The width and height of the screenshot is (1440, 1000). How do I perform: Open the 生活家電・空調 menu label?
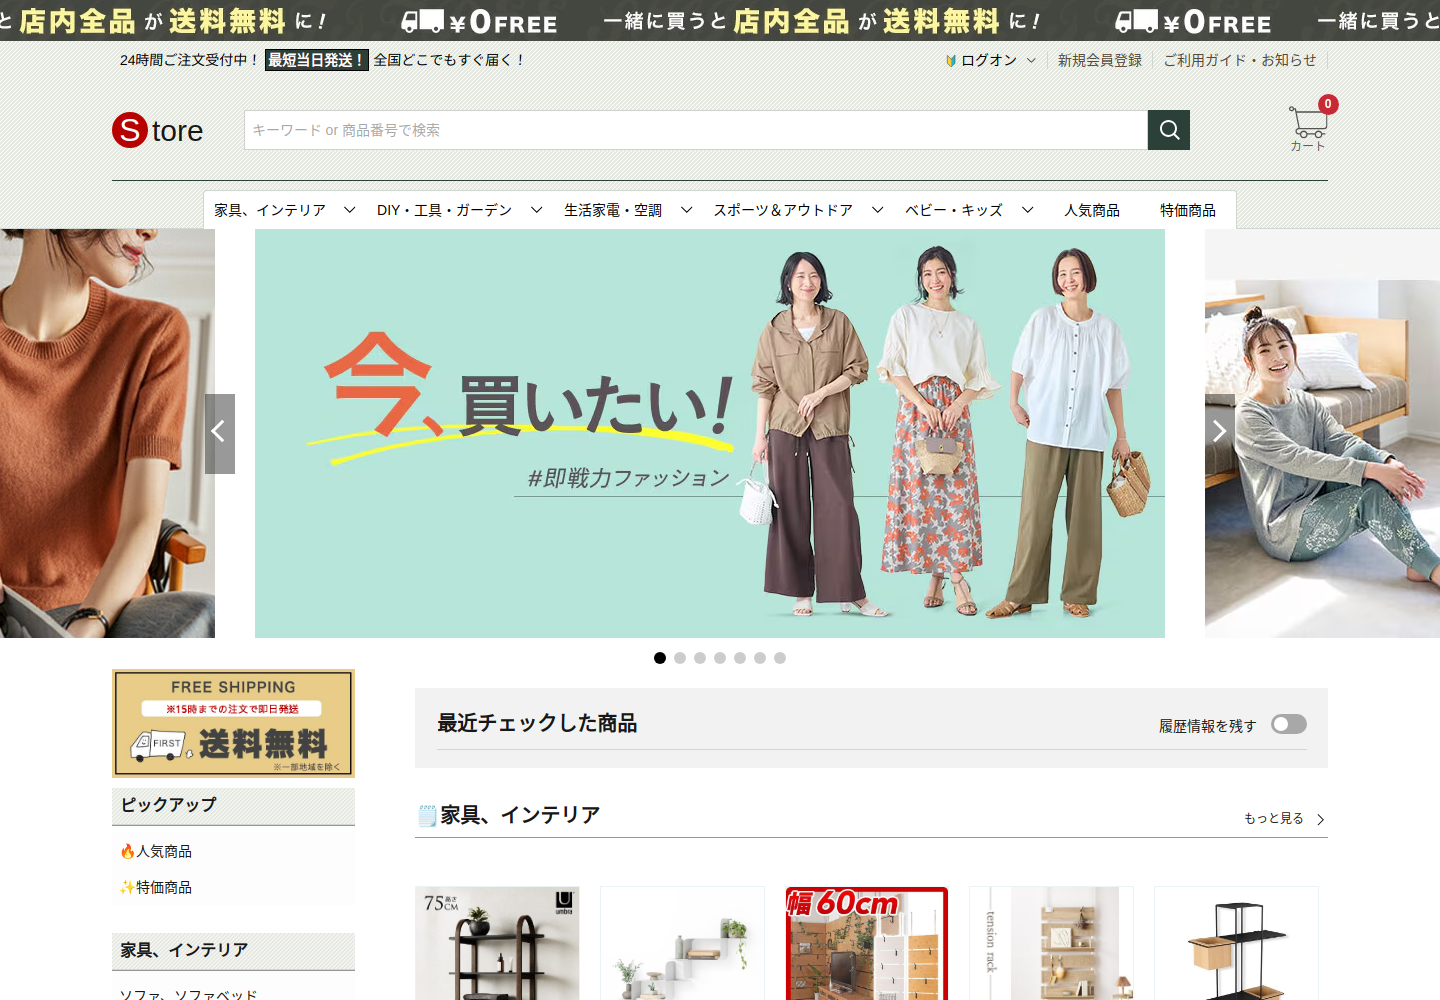[613, 210]
